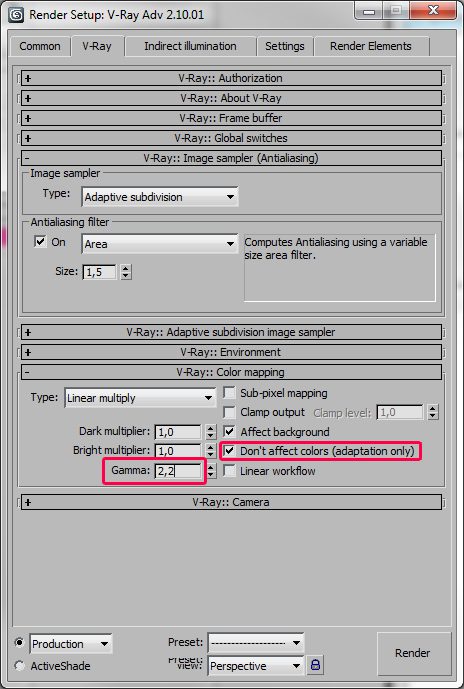
Task: Click the lock view icon beside Perspective
Action: 315,665
